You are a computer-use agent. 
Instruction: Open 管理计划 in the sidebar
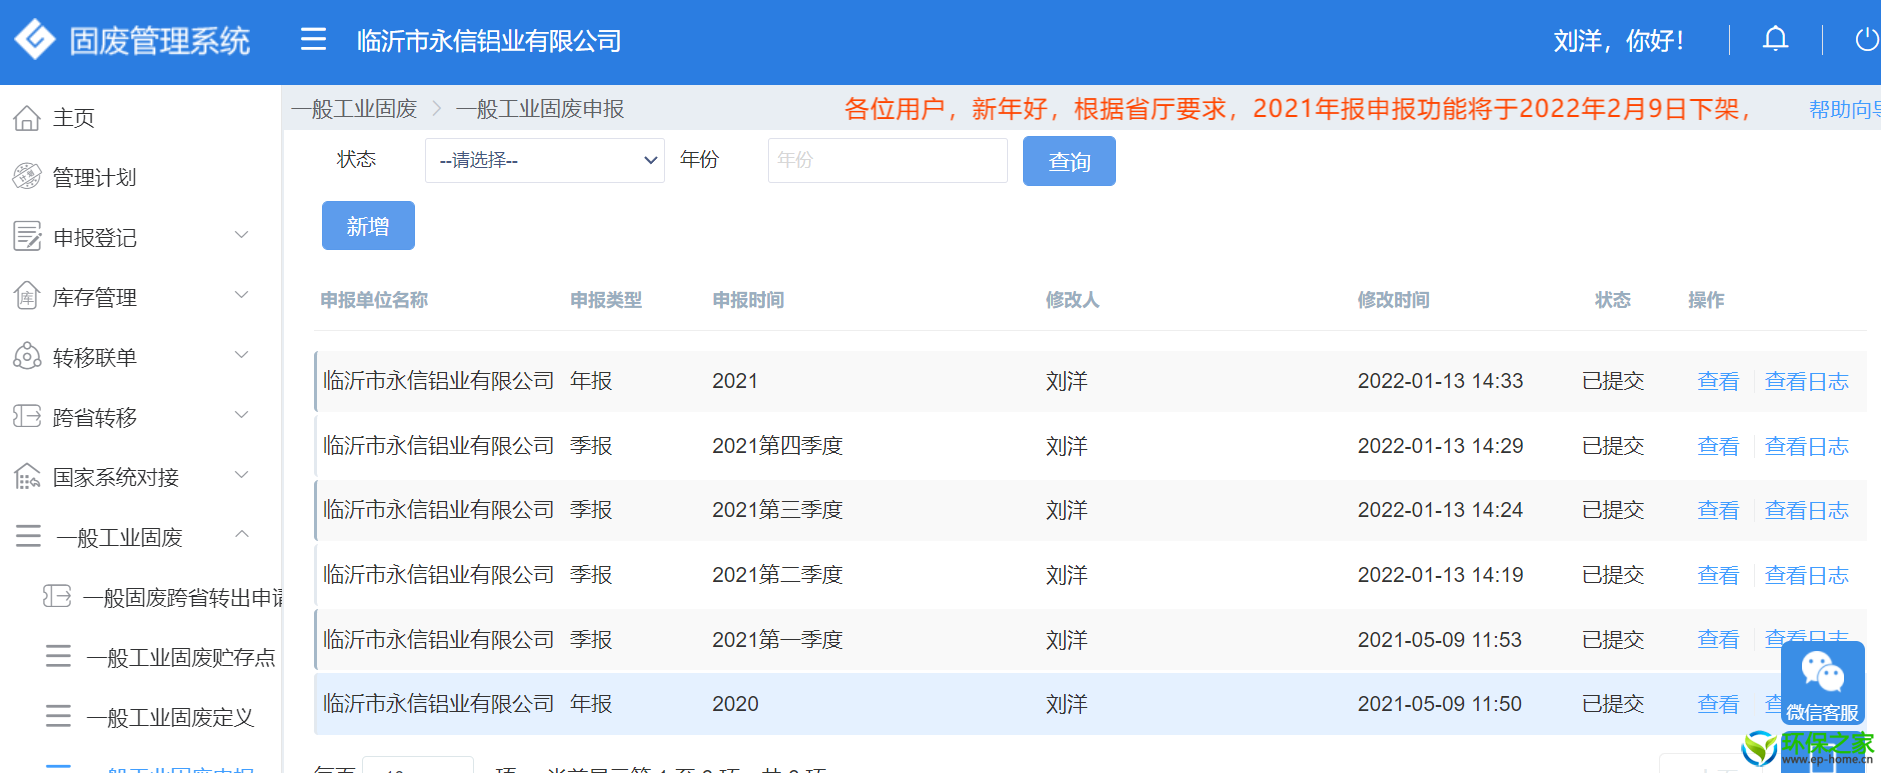pos(94,178)
